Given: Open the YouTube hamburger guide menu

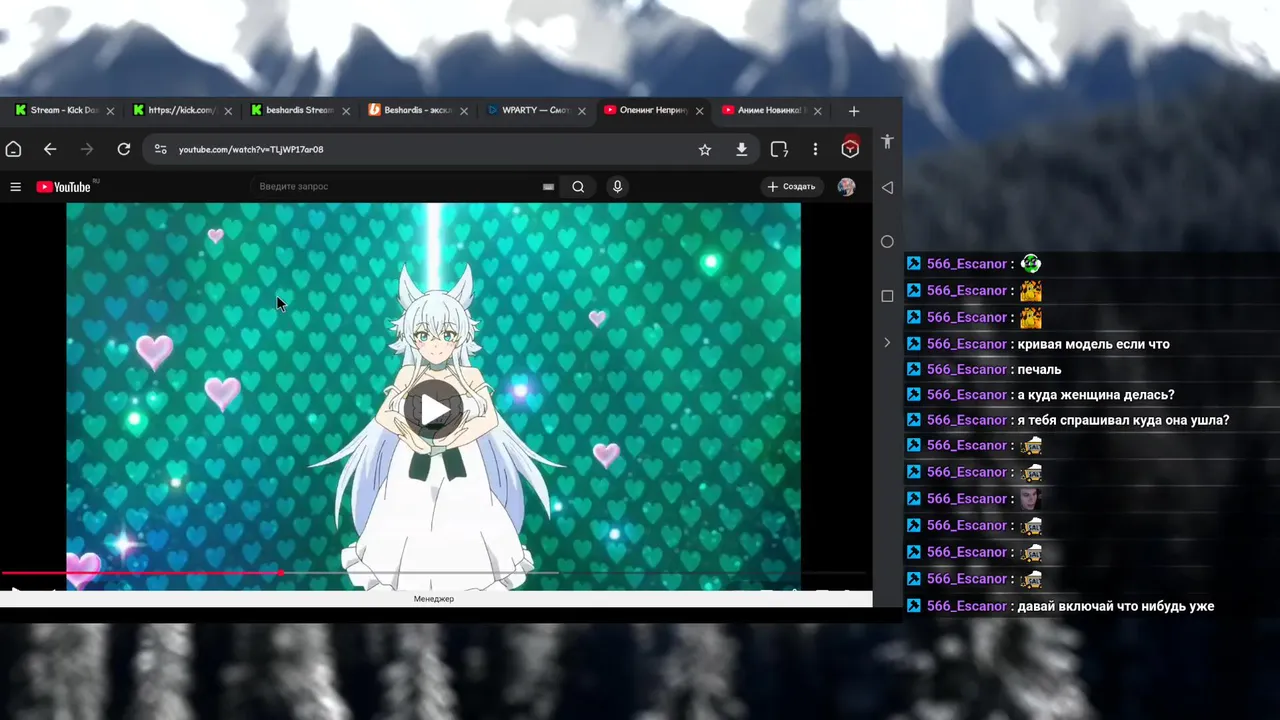Looking at the screenshot, I should point(15,187).
